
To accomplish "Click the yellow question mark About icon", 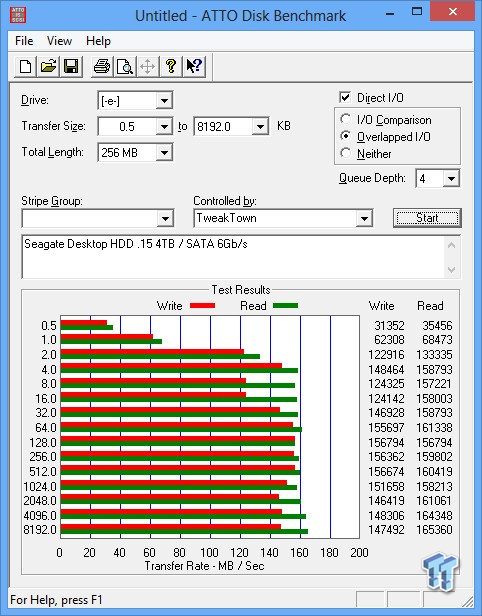I will click(x=171, y=66).
